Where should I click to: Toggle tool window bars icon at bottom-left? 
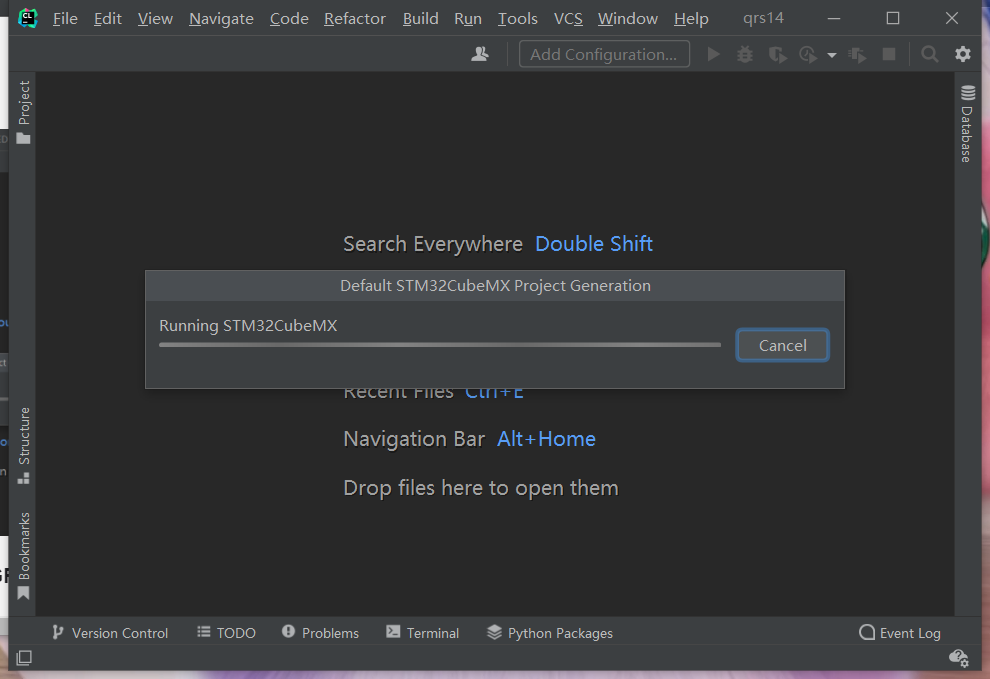[23, 658]
